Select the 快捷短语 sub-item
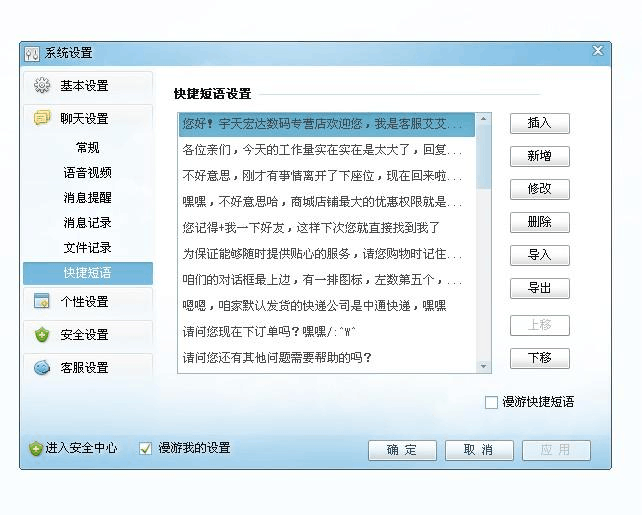Screen dimensions: 642x515 [88, 273]
